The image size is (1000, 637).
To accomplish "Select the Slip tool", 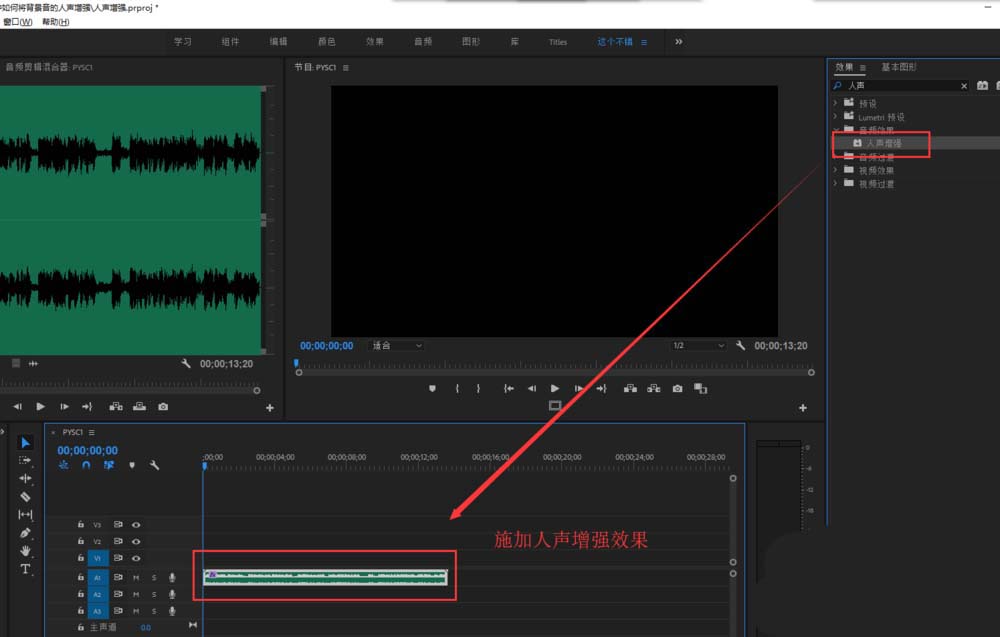I will coord(25,515).
